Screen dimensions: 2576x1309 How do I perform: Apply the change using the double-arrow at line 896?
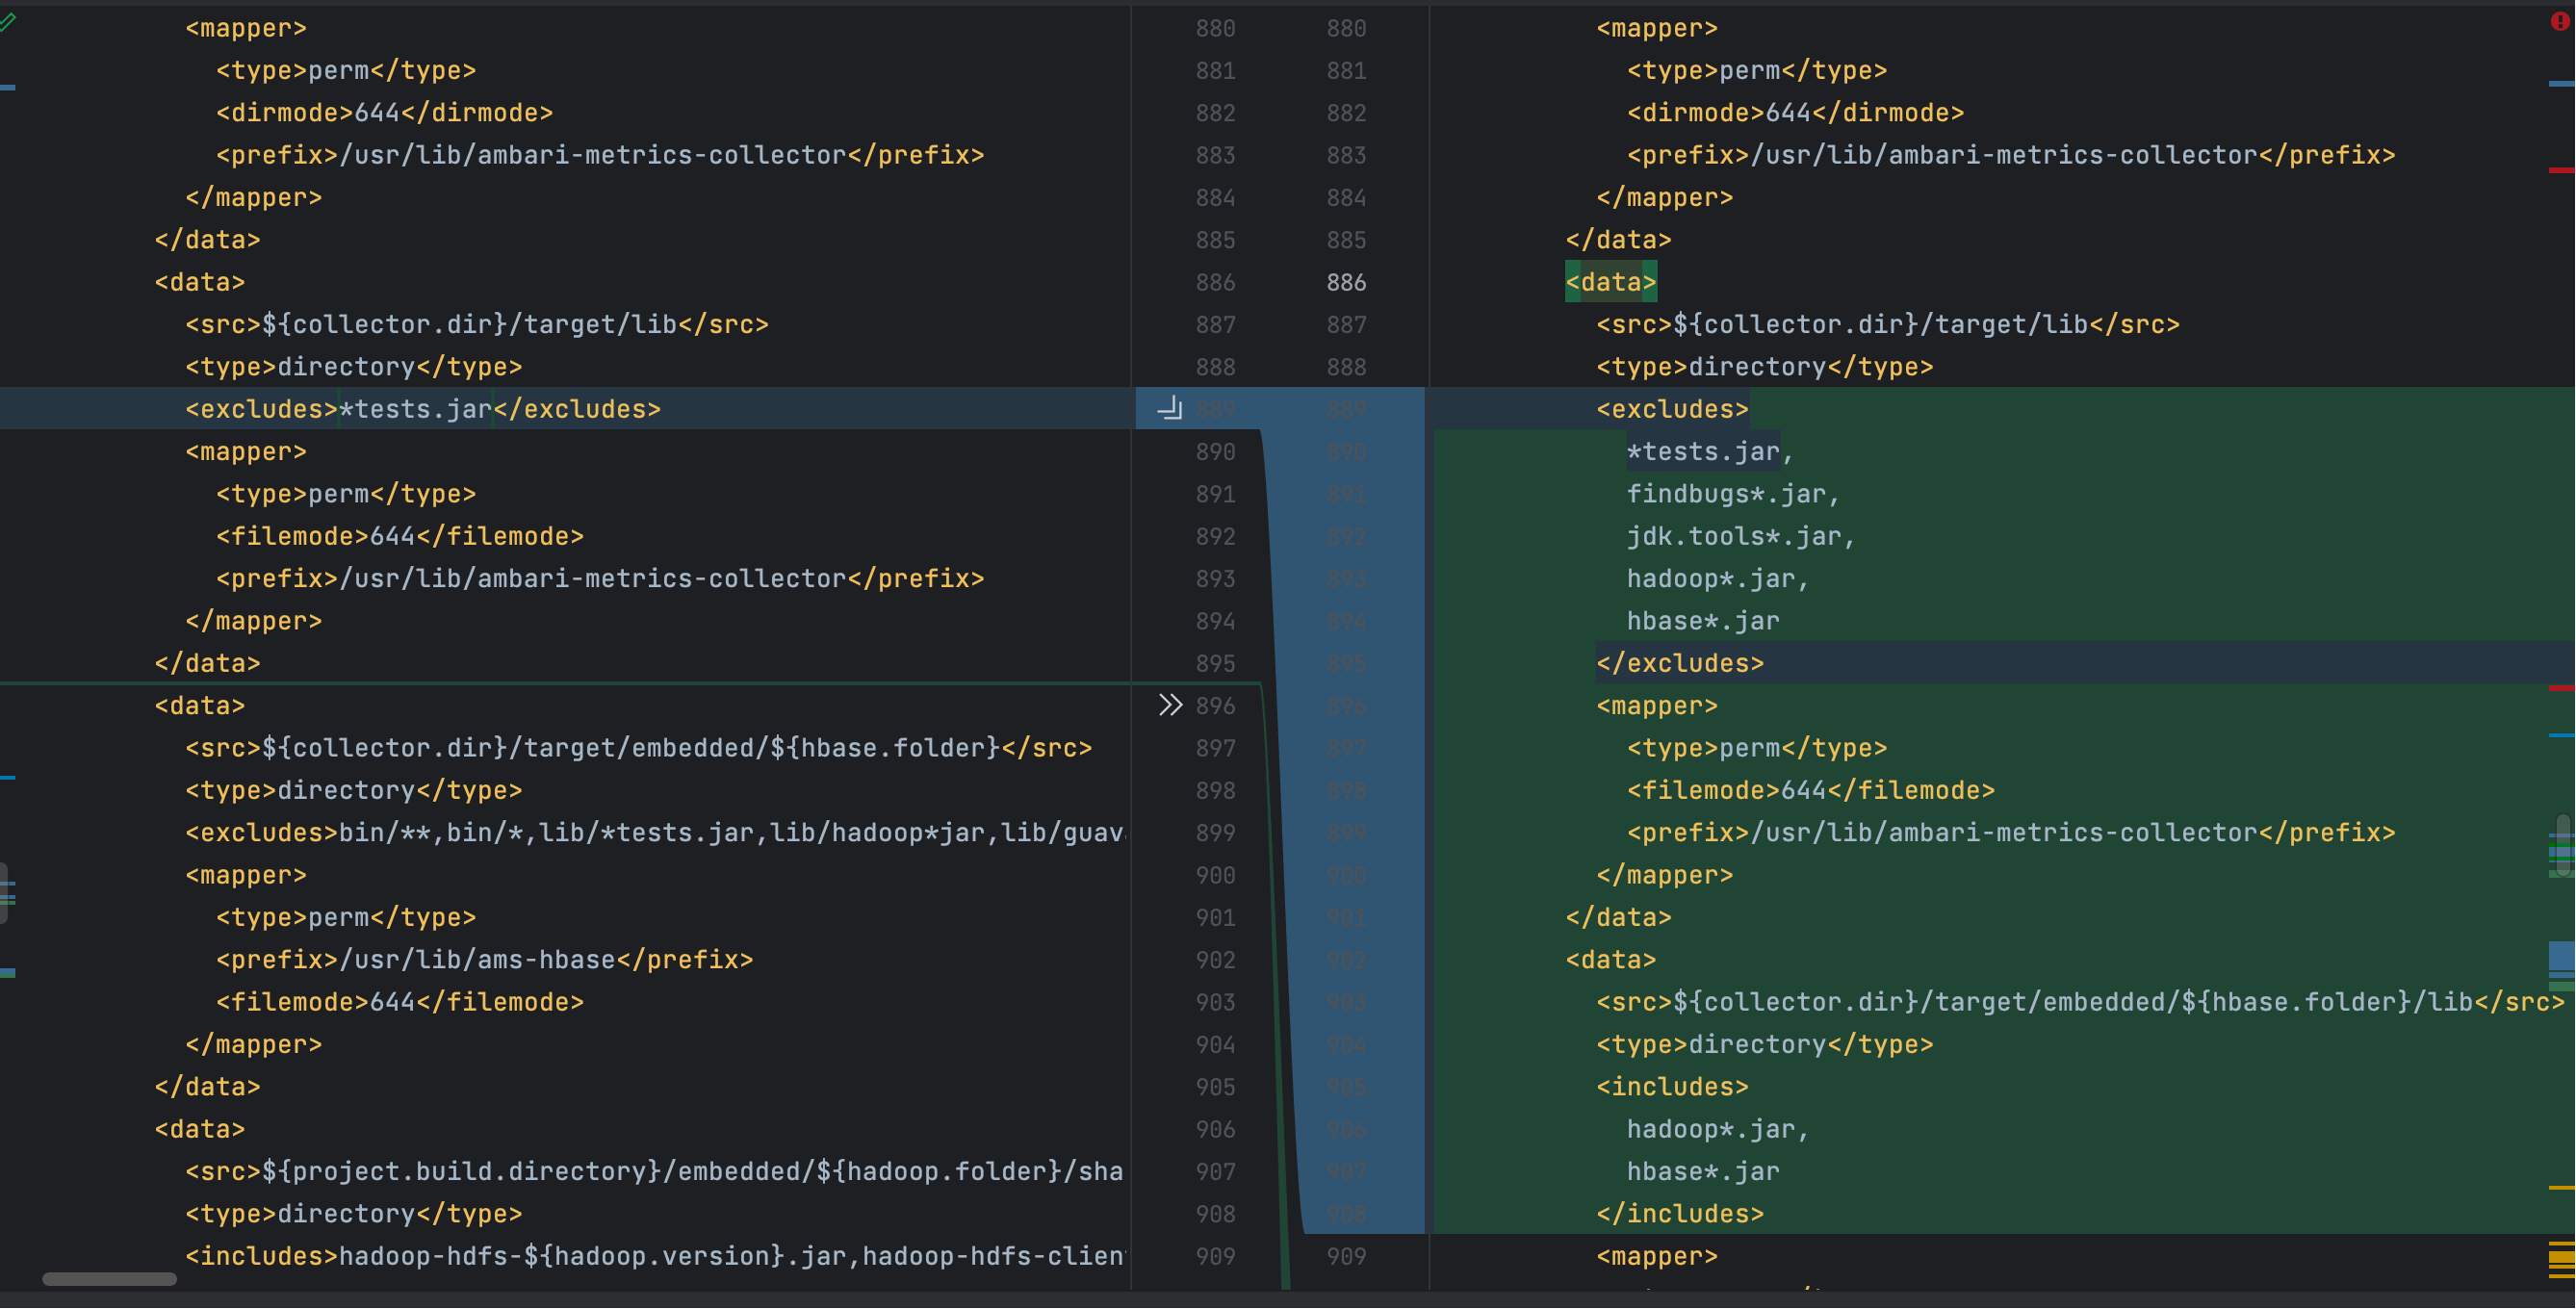click(1169, 706)
